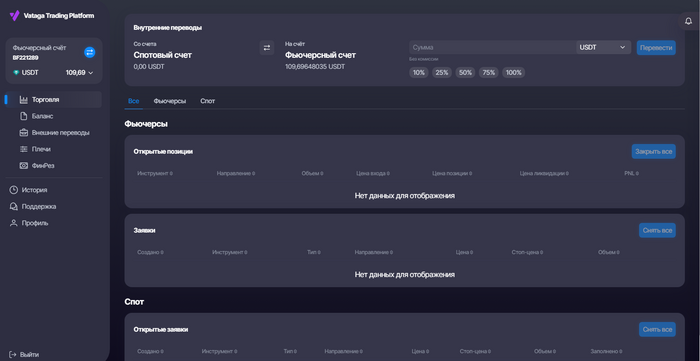
Task: Select the 10% amount chip
Action: coord(419,73)
